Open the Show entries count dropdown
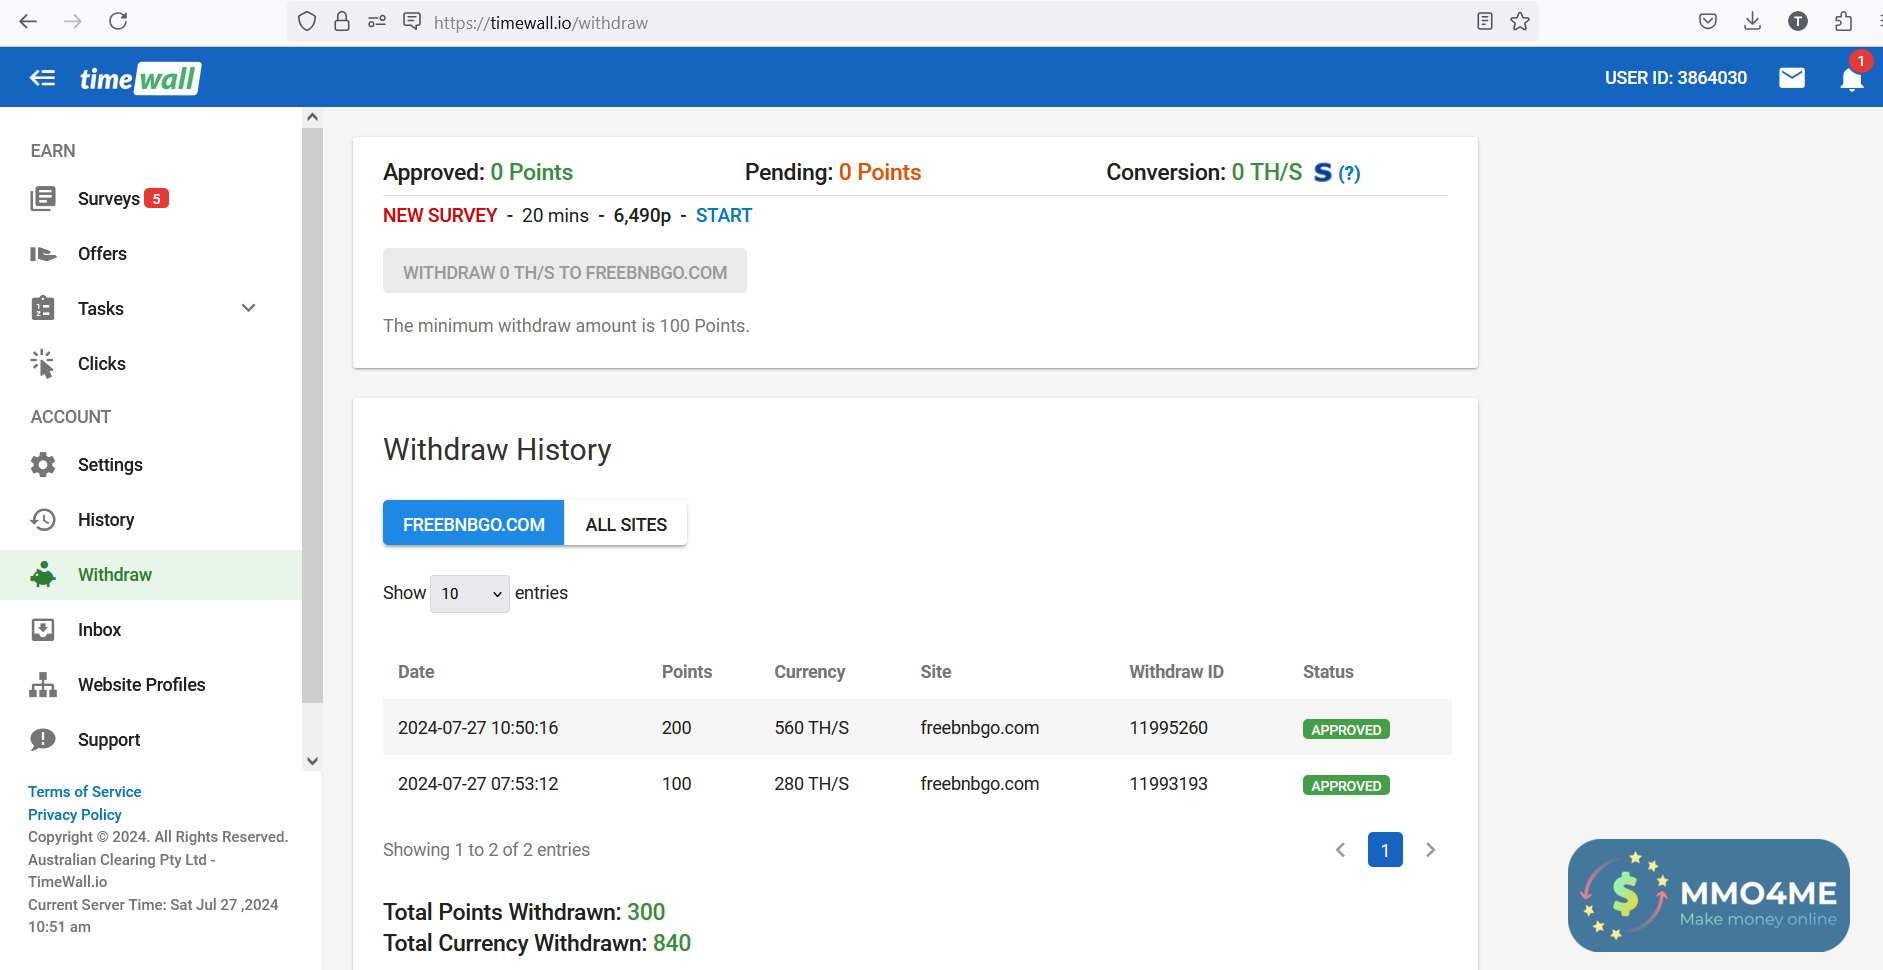The image size is (1883, 970). coord(469,594)
